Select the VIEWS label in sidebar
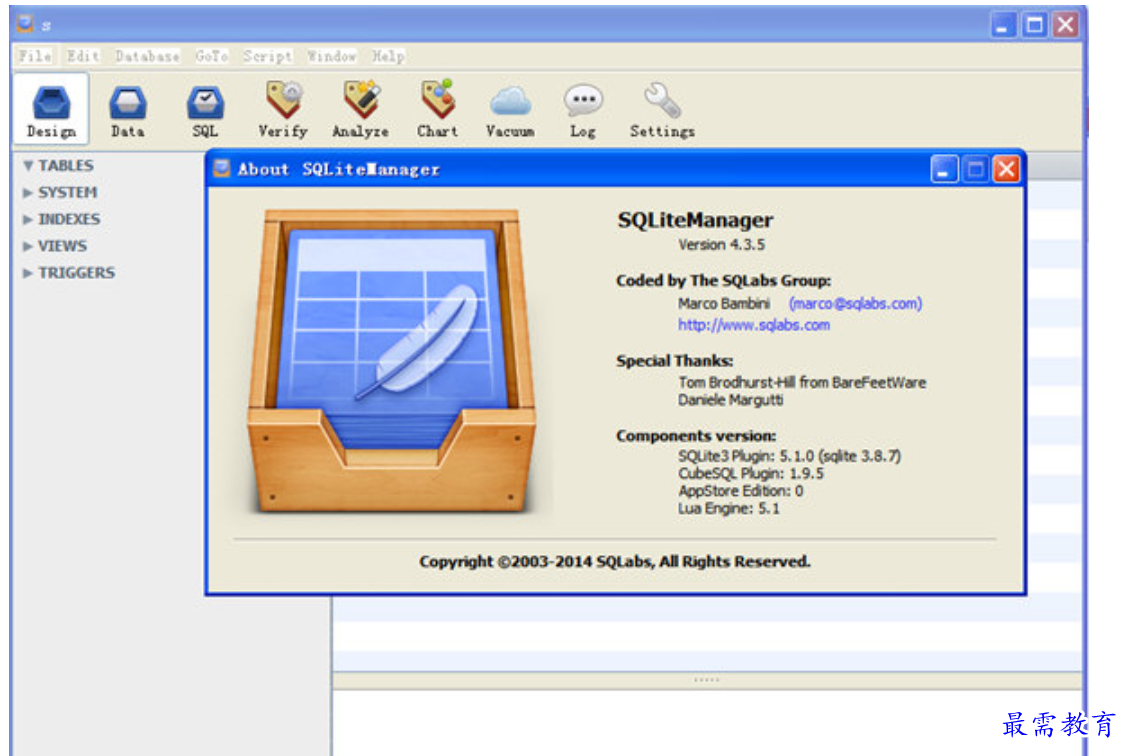1124x756 pixels. 62,246
